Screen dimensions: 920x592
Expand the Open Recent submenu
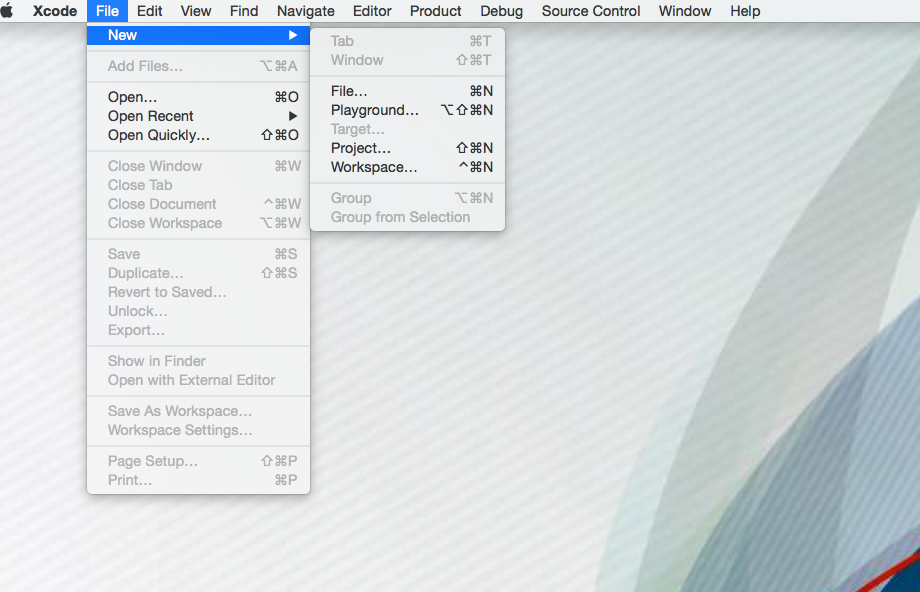[x=198, y=116]
